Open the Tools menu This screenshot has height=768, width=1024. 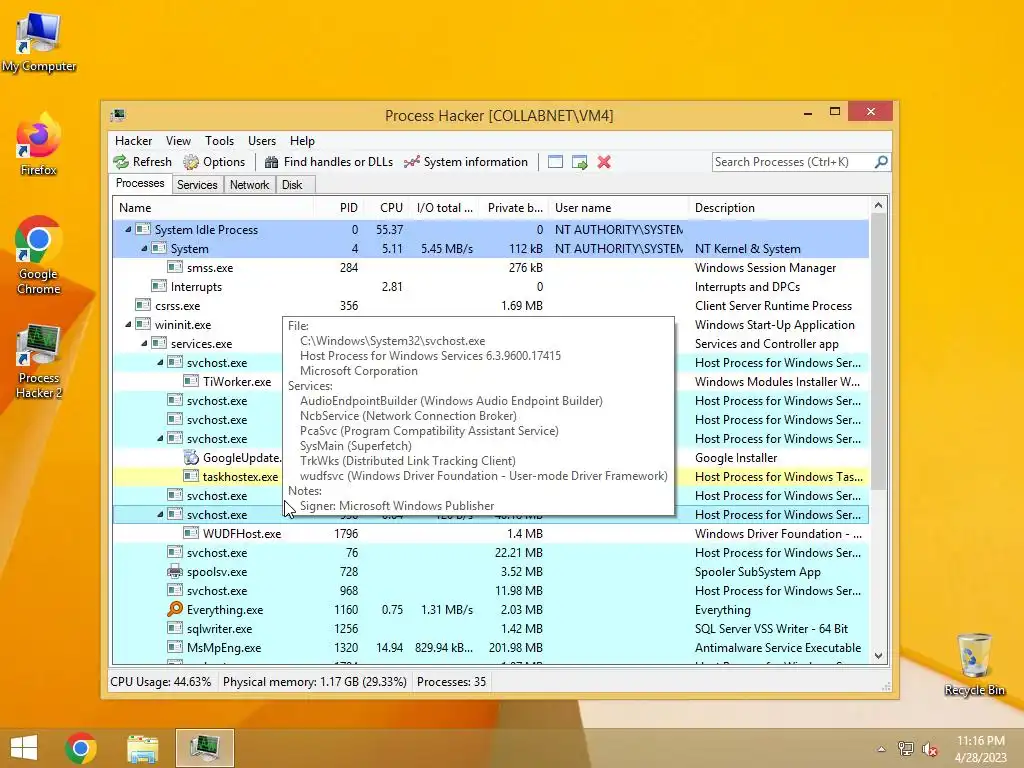219,140
